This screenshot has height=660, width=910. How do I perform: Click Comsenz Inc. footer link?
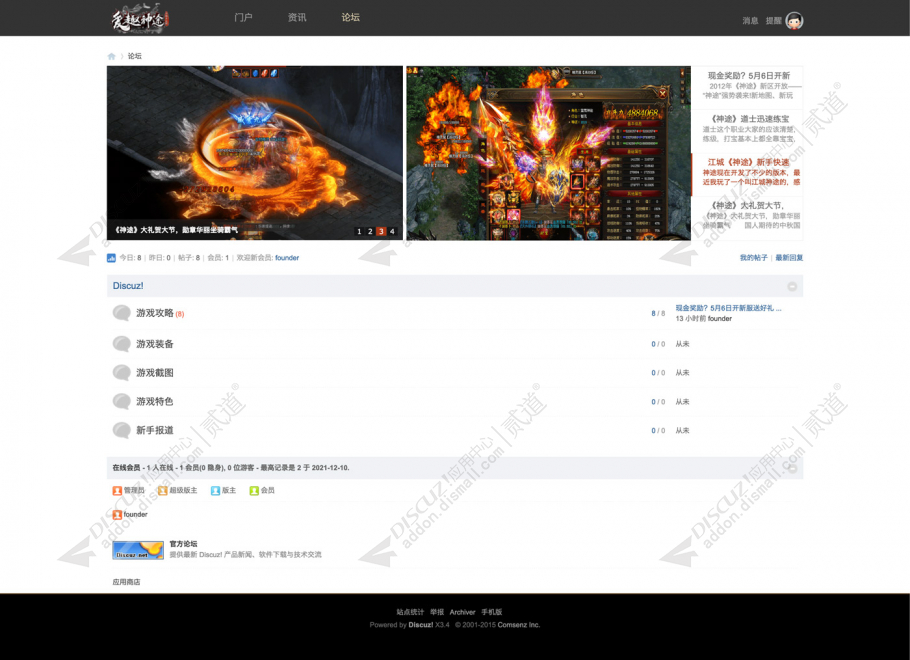[x=519, y=625]
